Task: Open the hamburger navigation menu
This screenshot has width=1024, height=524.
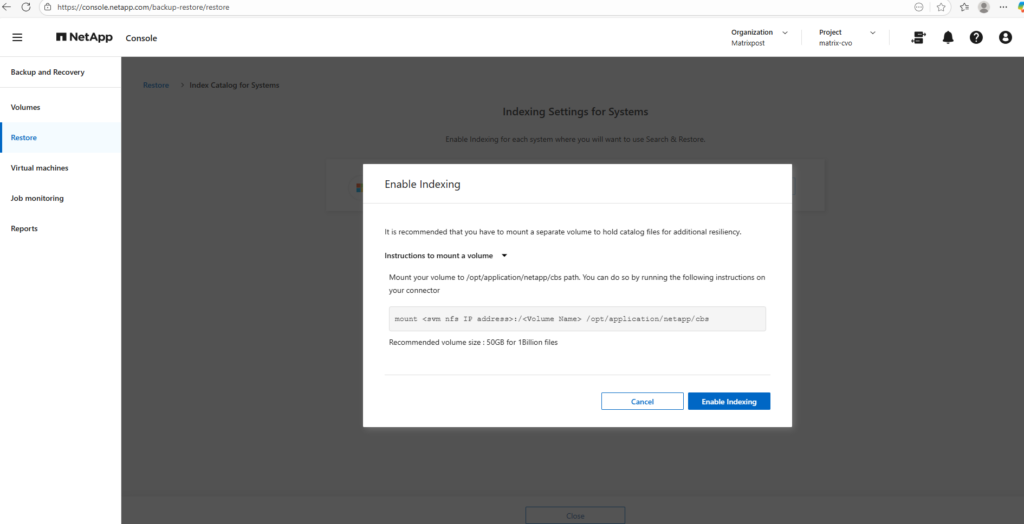Action: point(18,38)
